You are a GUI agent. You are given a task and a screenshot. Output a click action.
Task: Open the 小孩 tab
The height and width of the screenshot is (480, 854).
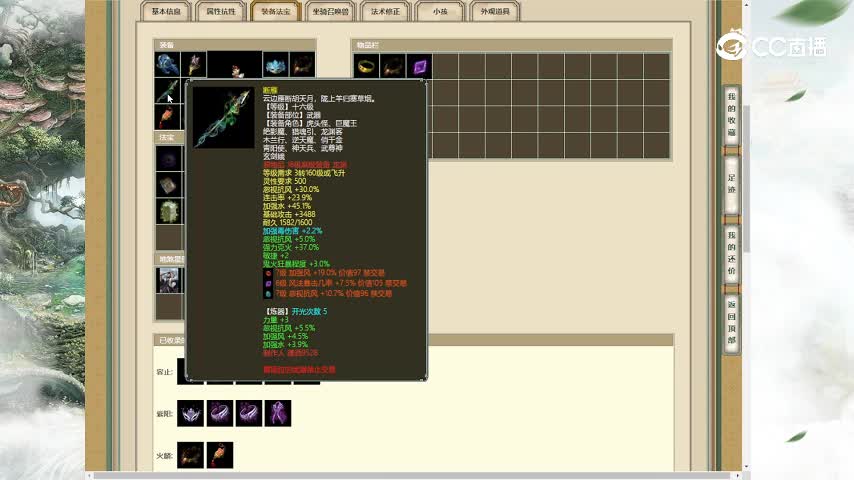440,11
